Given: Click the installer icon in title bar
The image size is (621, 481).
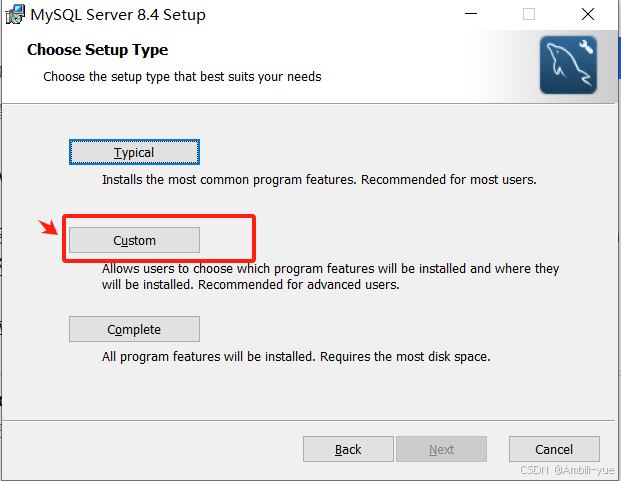Looking at the screenshot, I should coord(15,15).
